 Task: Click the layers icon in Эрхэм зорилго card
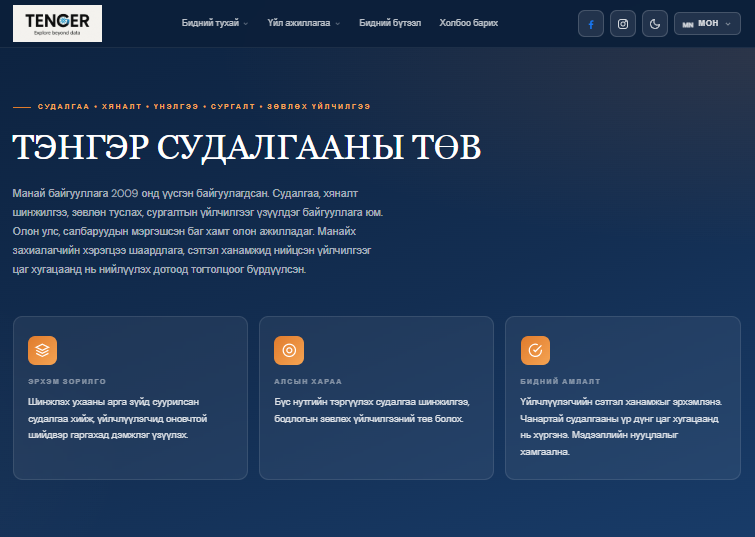tap(42, 350)
